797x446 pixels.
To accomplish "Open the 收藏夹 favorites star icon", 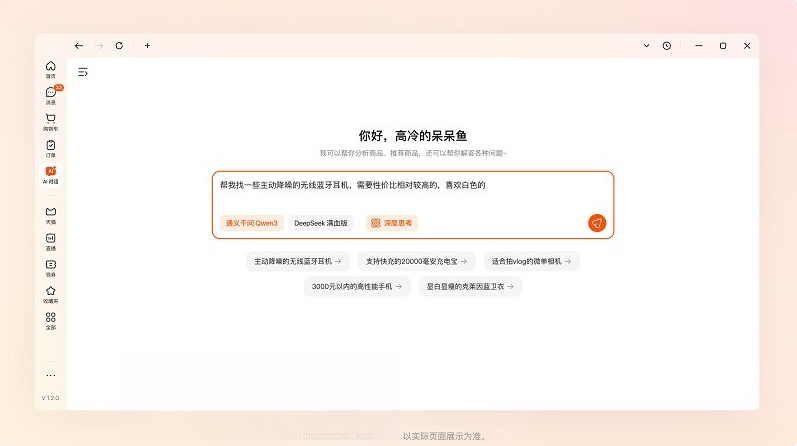I will pyautogui.click(x=50, y=294).
